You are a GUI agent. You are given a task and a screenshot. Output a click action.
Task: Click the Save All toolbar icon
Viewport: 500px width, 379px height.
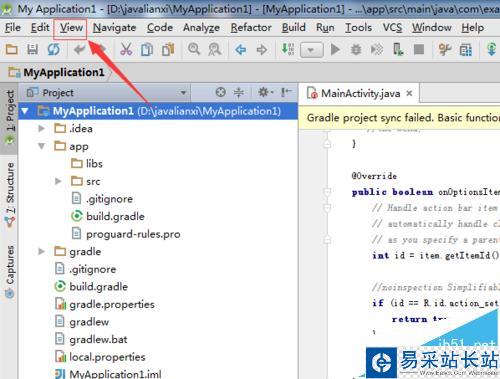[32, 50]
